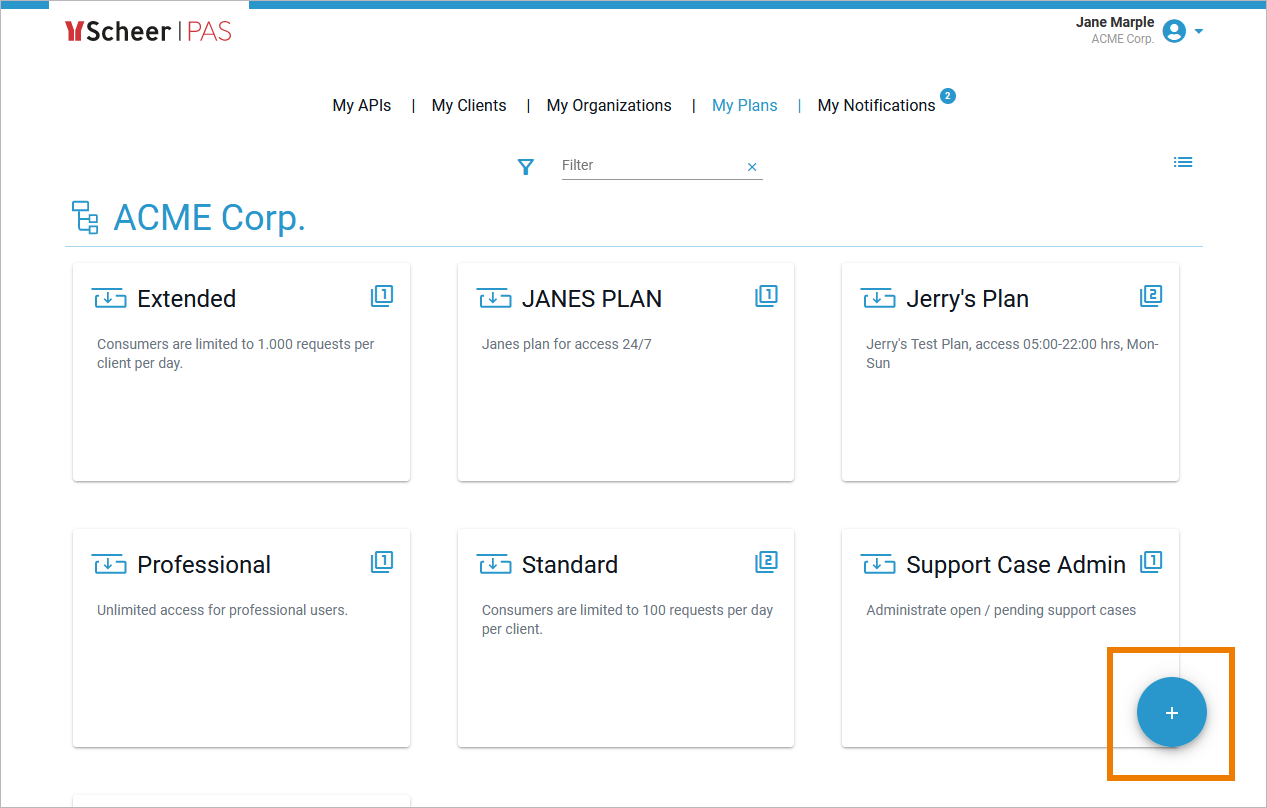The width and height of the screenshot is (1267, 808).
Task: Open API count icon on Extended plan
Action: coord(381,296)
